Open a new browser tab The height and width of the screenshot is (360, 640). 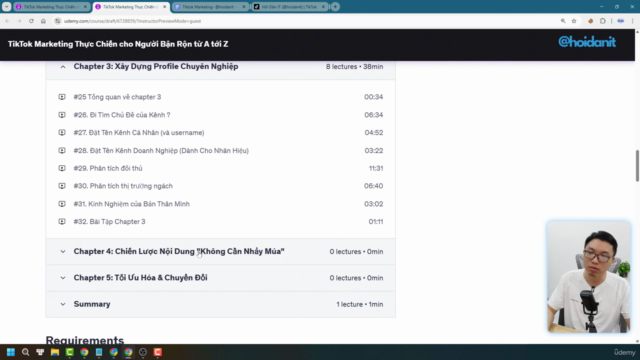pos(335,7)
